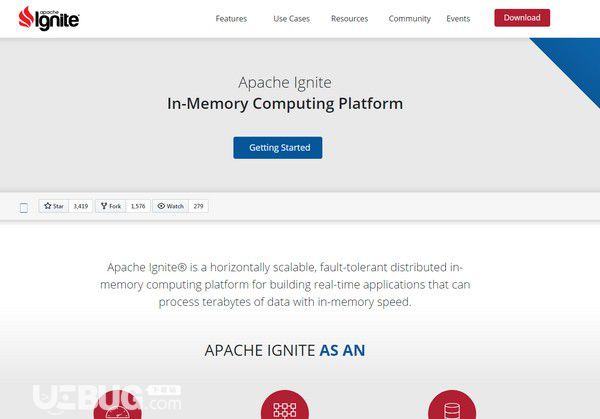Watch the repository on GitHub
This screenshot has width=600, height=419.
coord(171,206)
